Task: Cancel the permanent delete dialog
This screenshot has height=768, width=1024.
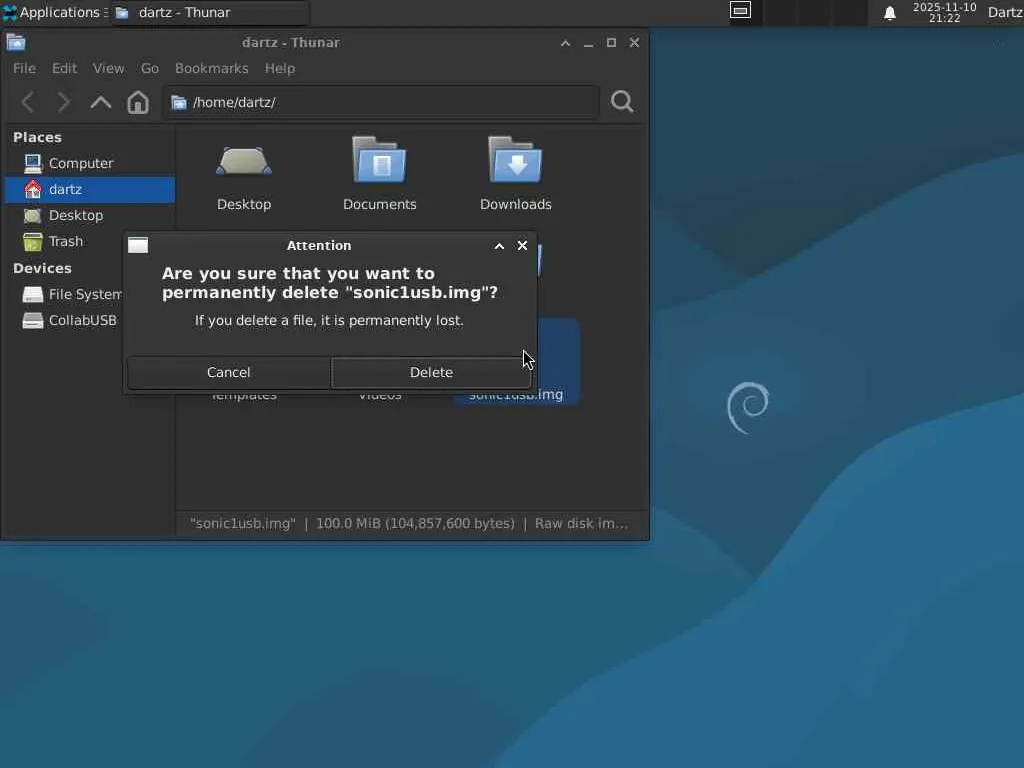Action: [229, 372]
